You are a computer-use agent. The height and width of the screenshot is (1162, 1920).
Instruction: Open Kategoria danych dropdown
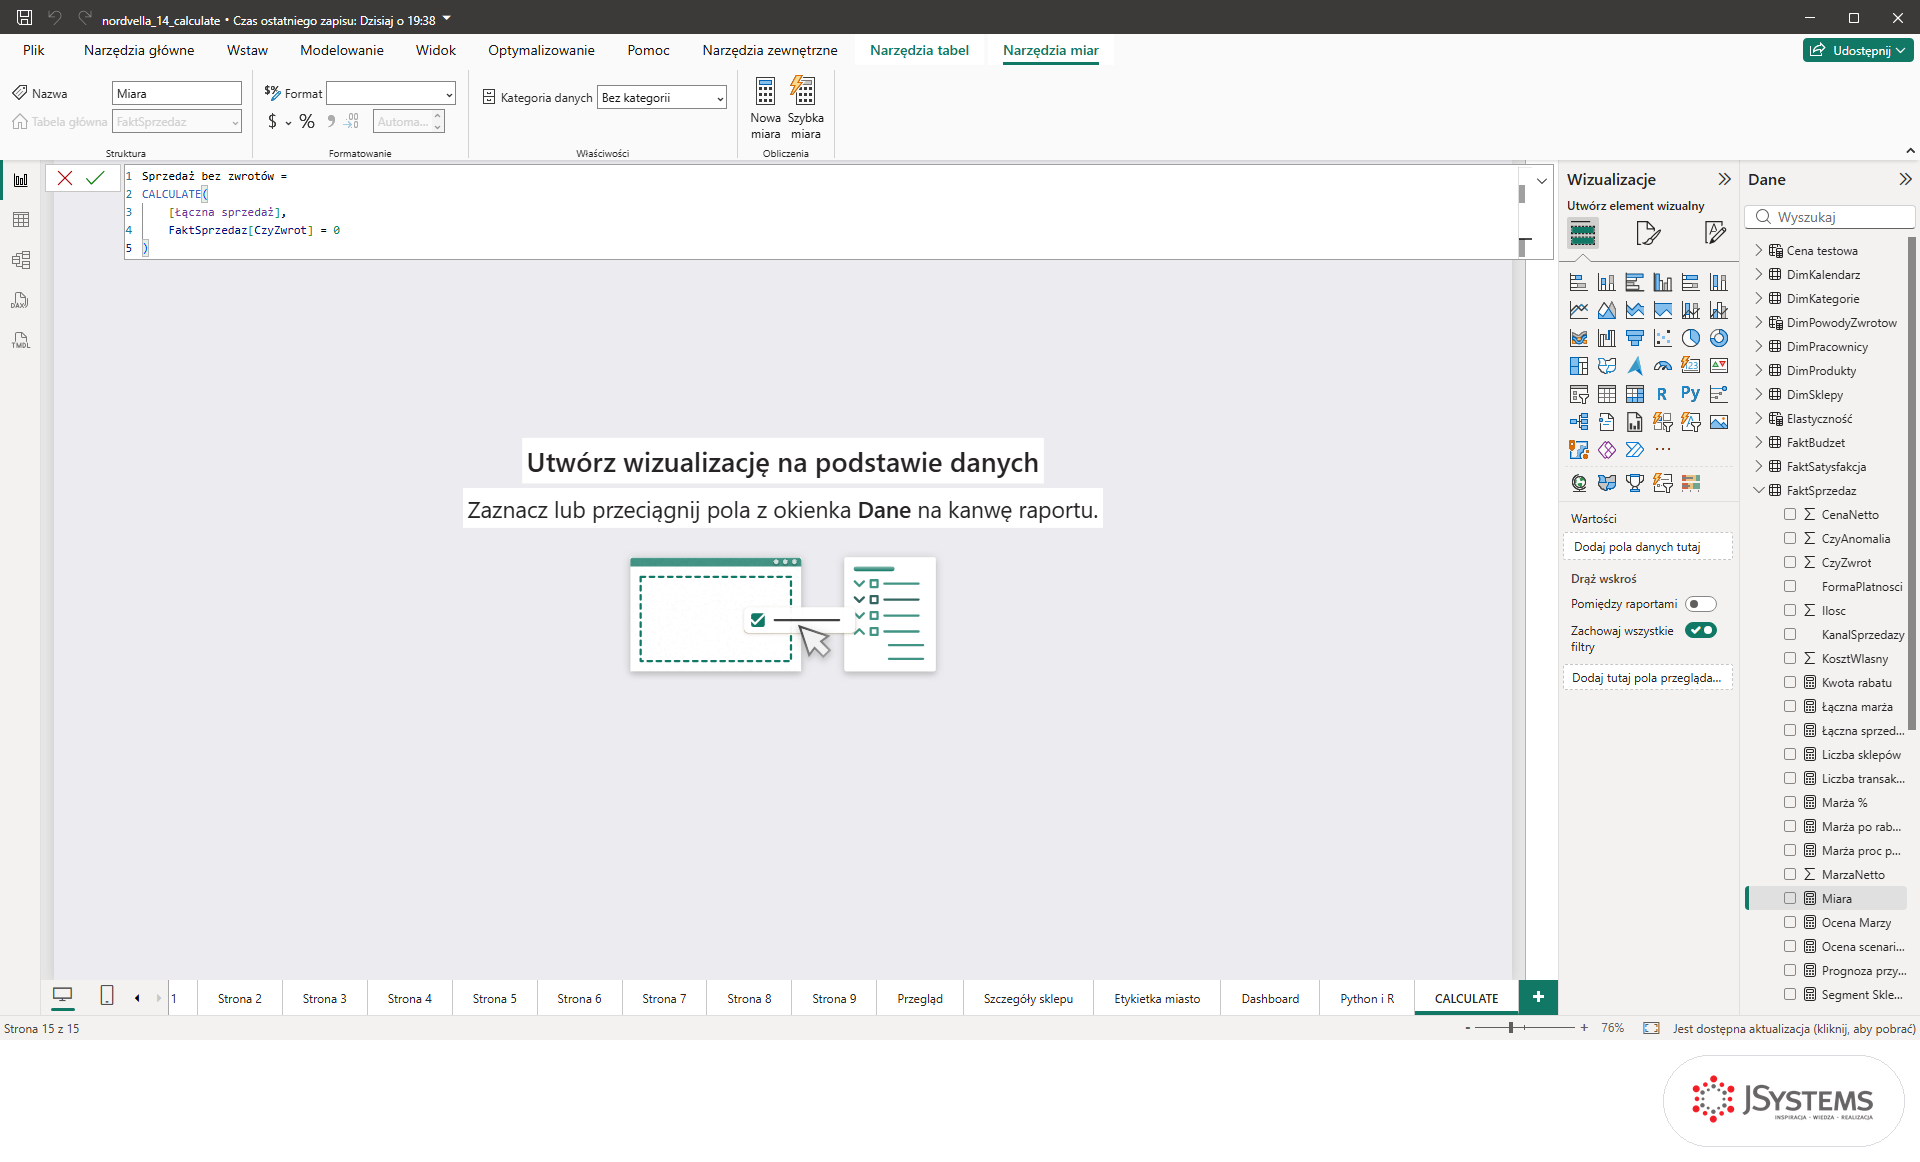pos(662,97)
